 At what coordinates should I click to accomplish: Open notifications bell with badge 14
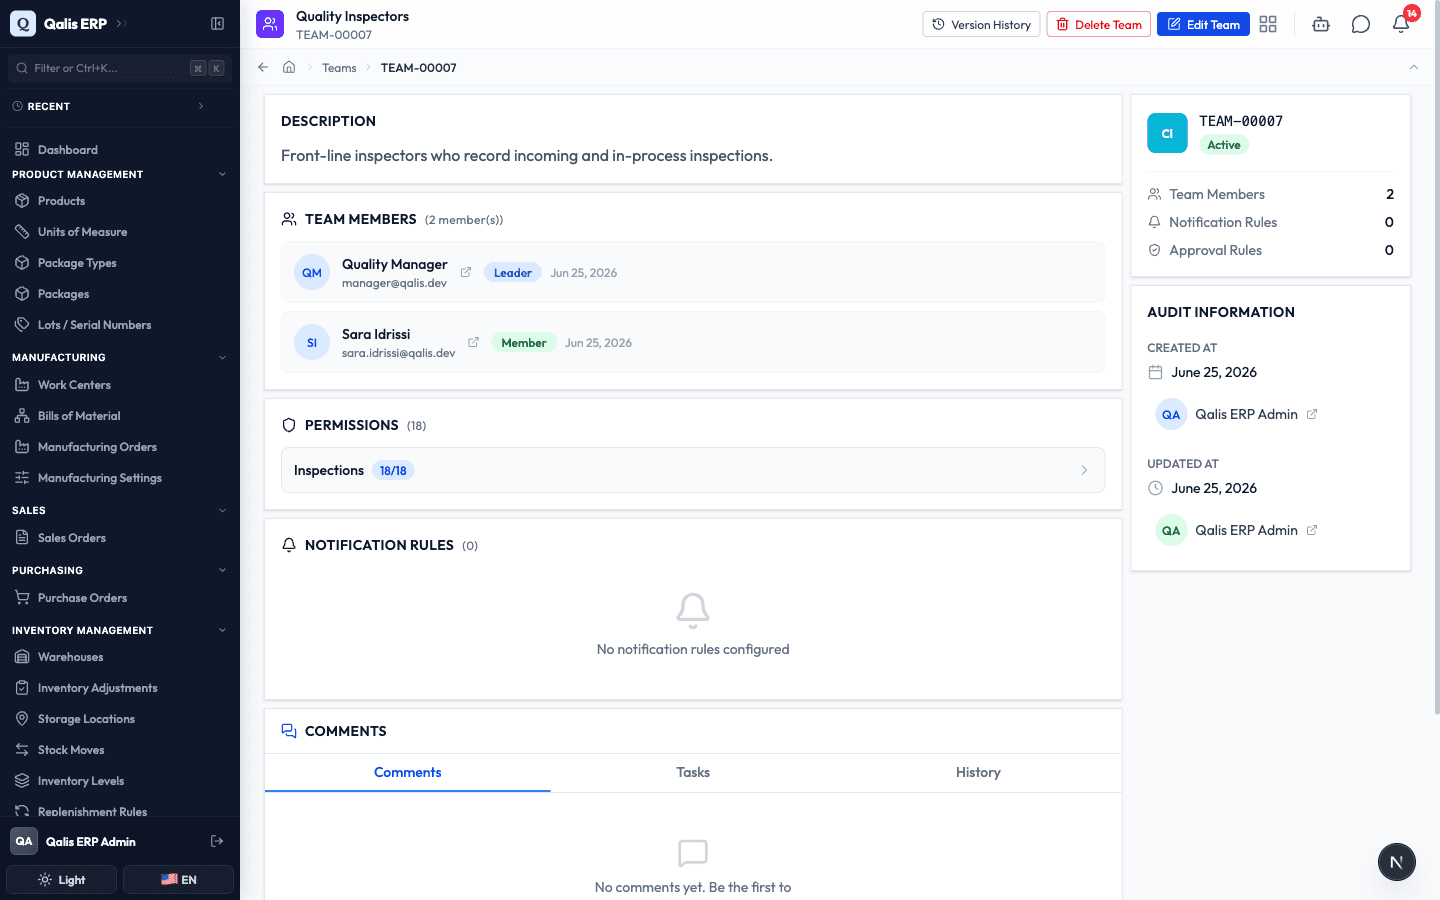click(x=1401, y=24)
